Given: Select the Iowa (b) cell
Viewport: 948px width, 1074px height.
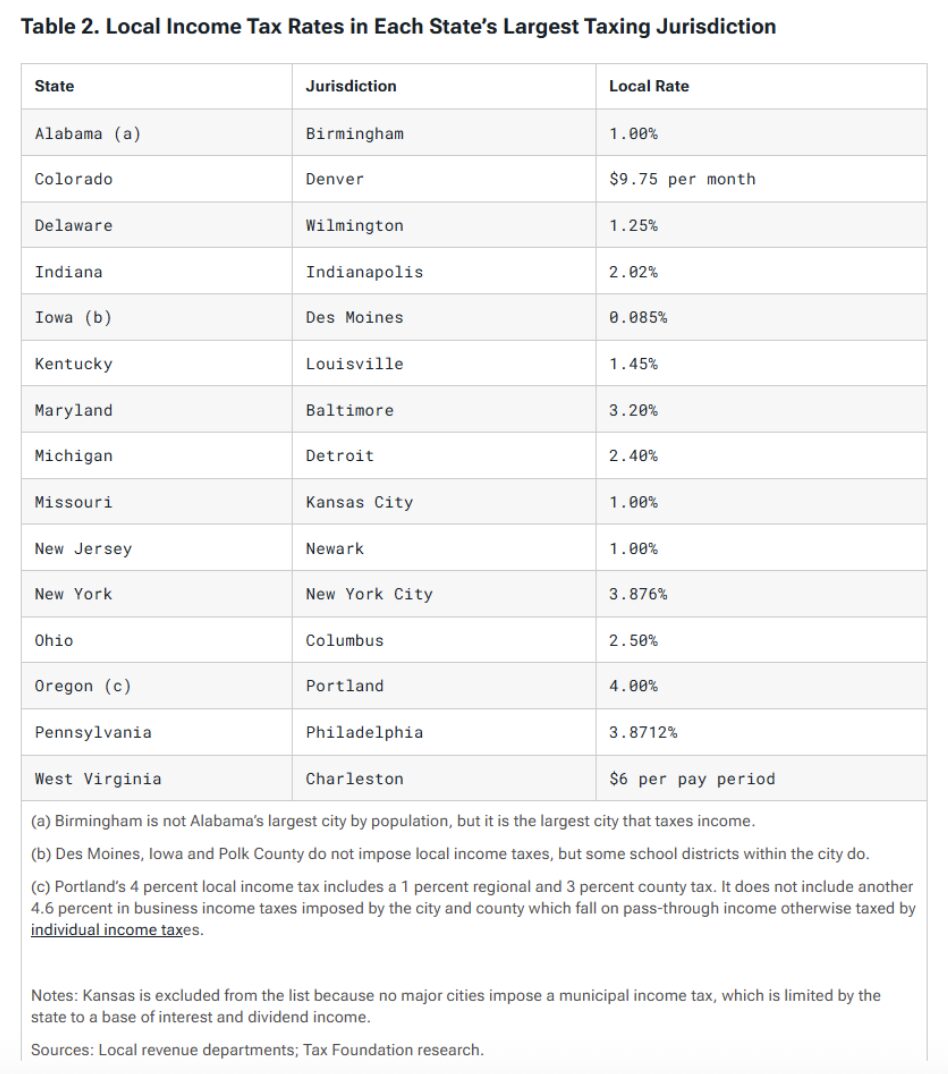Looking at the screenshot, I should coord(157,318).
